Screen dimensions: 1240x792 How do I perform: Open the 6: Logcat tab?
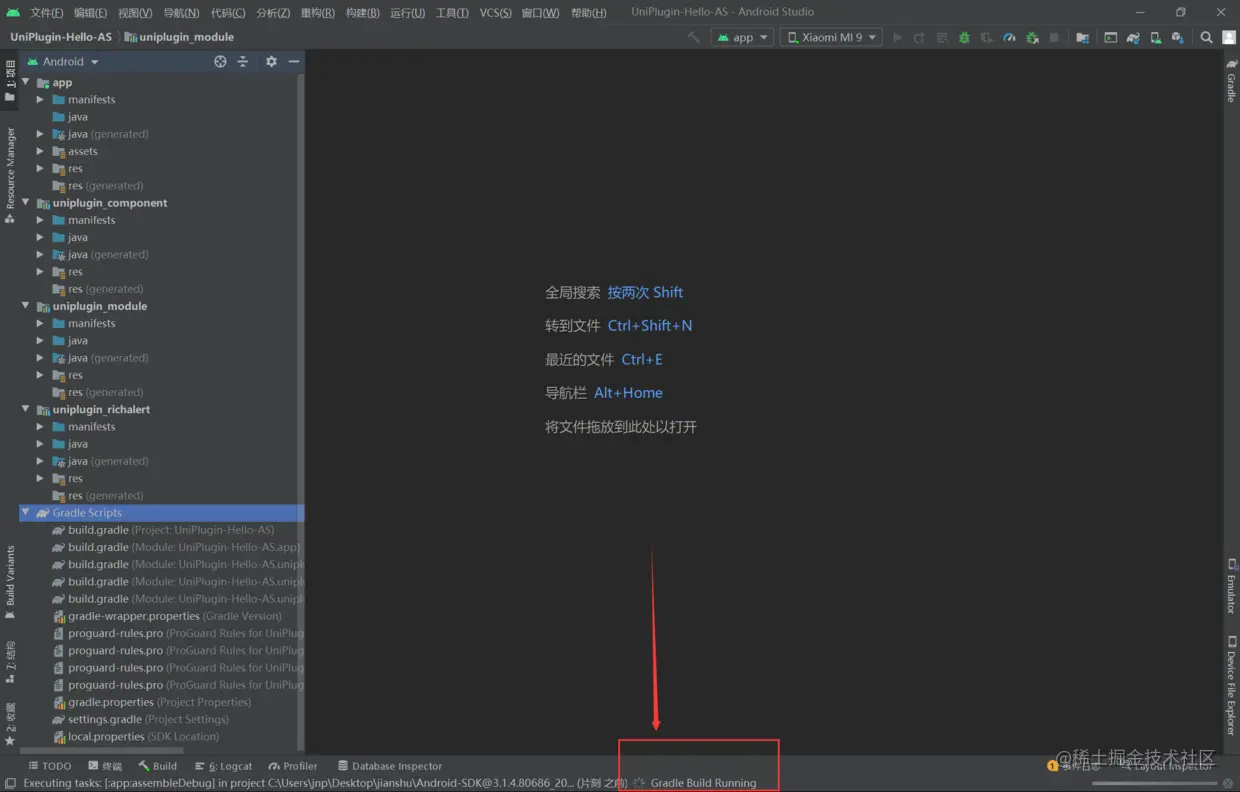point(224,766)
